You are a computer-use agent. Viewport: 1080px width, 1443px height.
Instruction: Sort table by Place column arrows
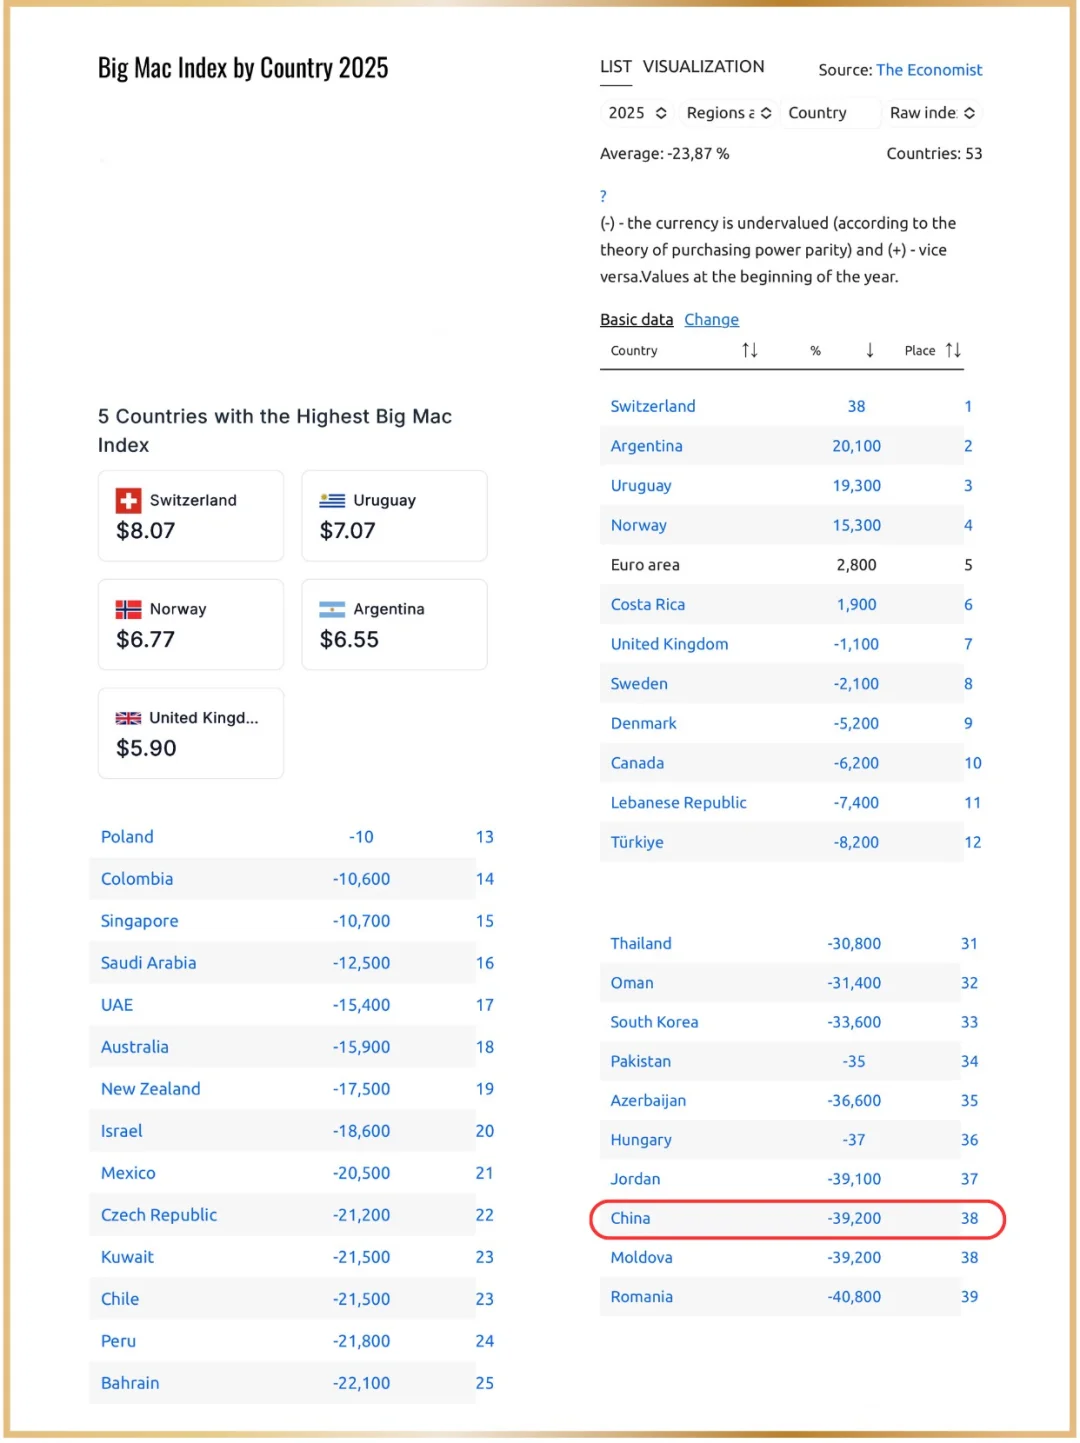[x=953, y=350]
